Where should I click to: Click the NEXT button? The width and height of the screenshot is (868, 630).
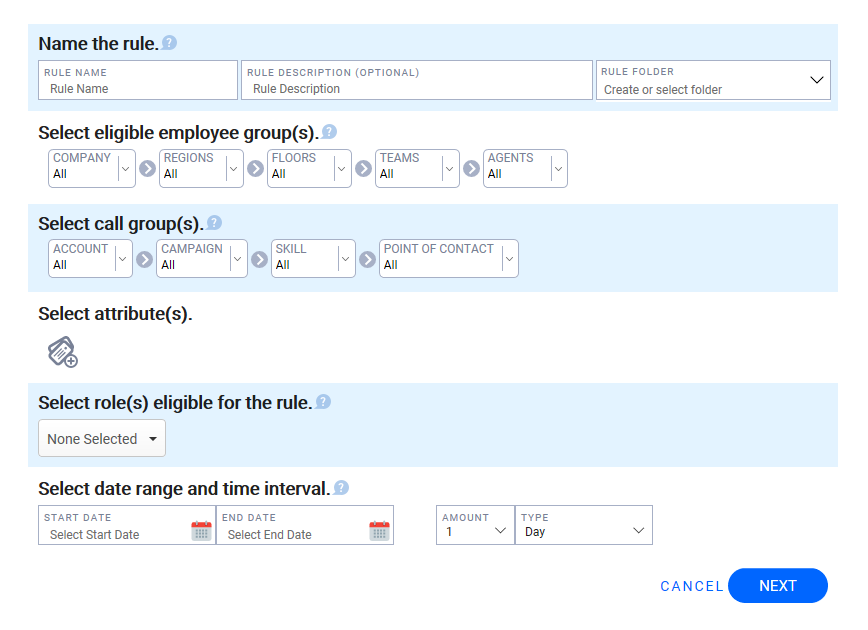click(778, 585)
